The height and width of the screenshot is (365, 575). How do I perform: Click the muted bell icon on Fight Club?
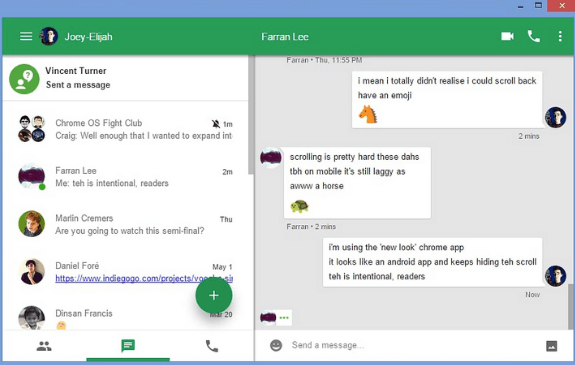pos(216,124)
